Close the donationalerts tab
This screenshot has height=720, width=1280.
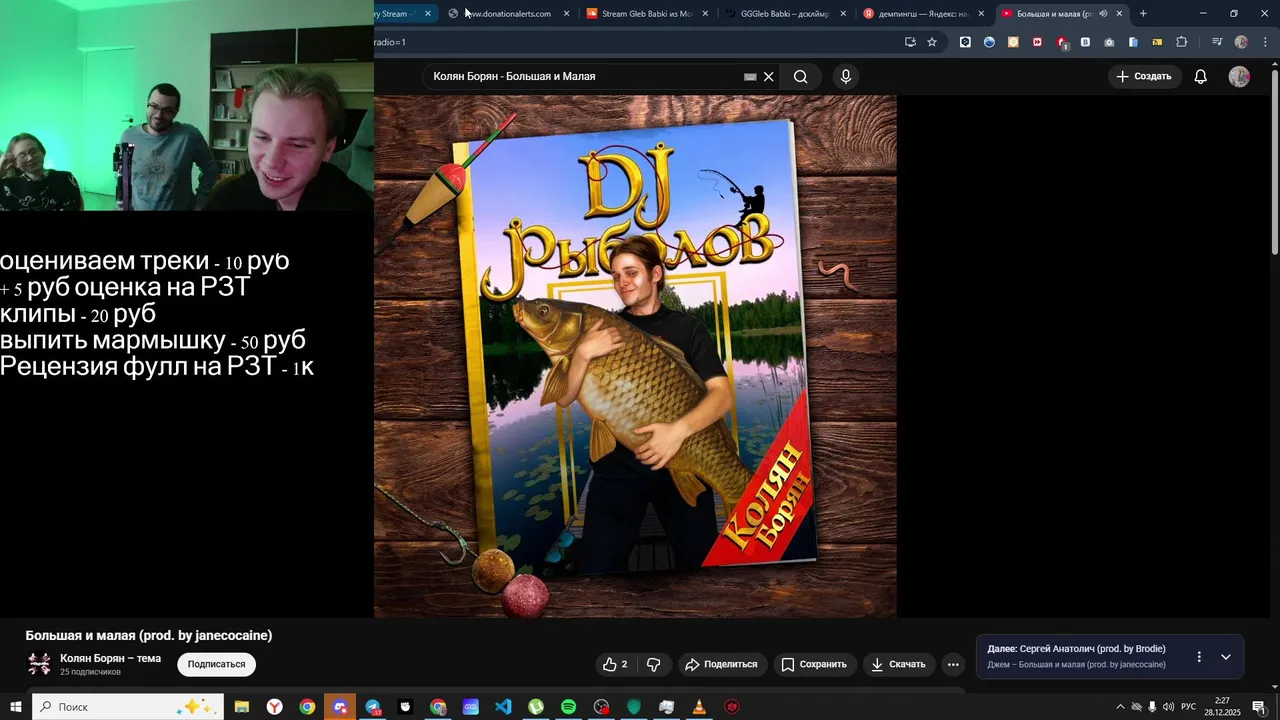pos(567,14)
